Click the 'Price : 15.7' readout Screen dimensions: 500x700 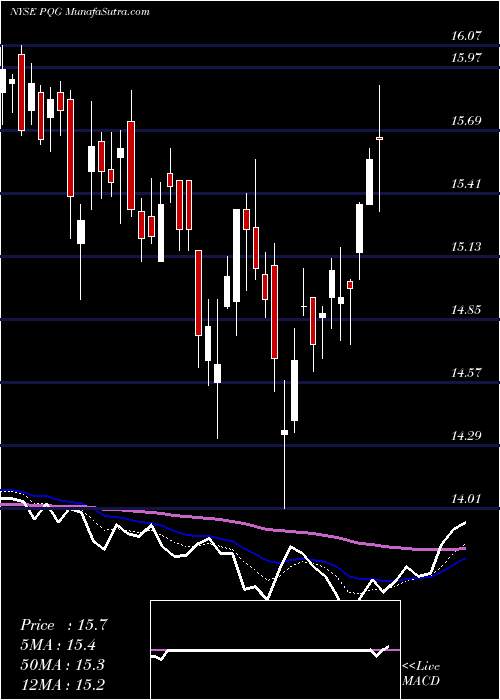[64, 625]
